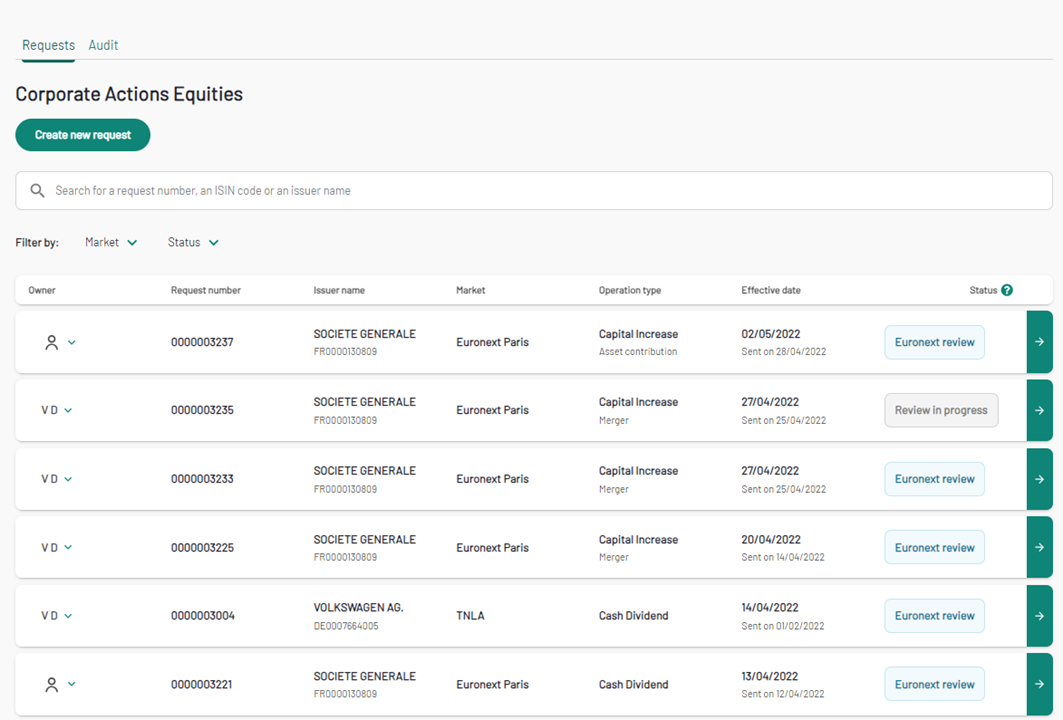This screenshot has width=1063, height=720.
Task: Click the Request number column header
Action: (x=205, y=290)
